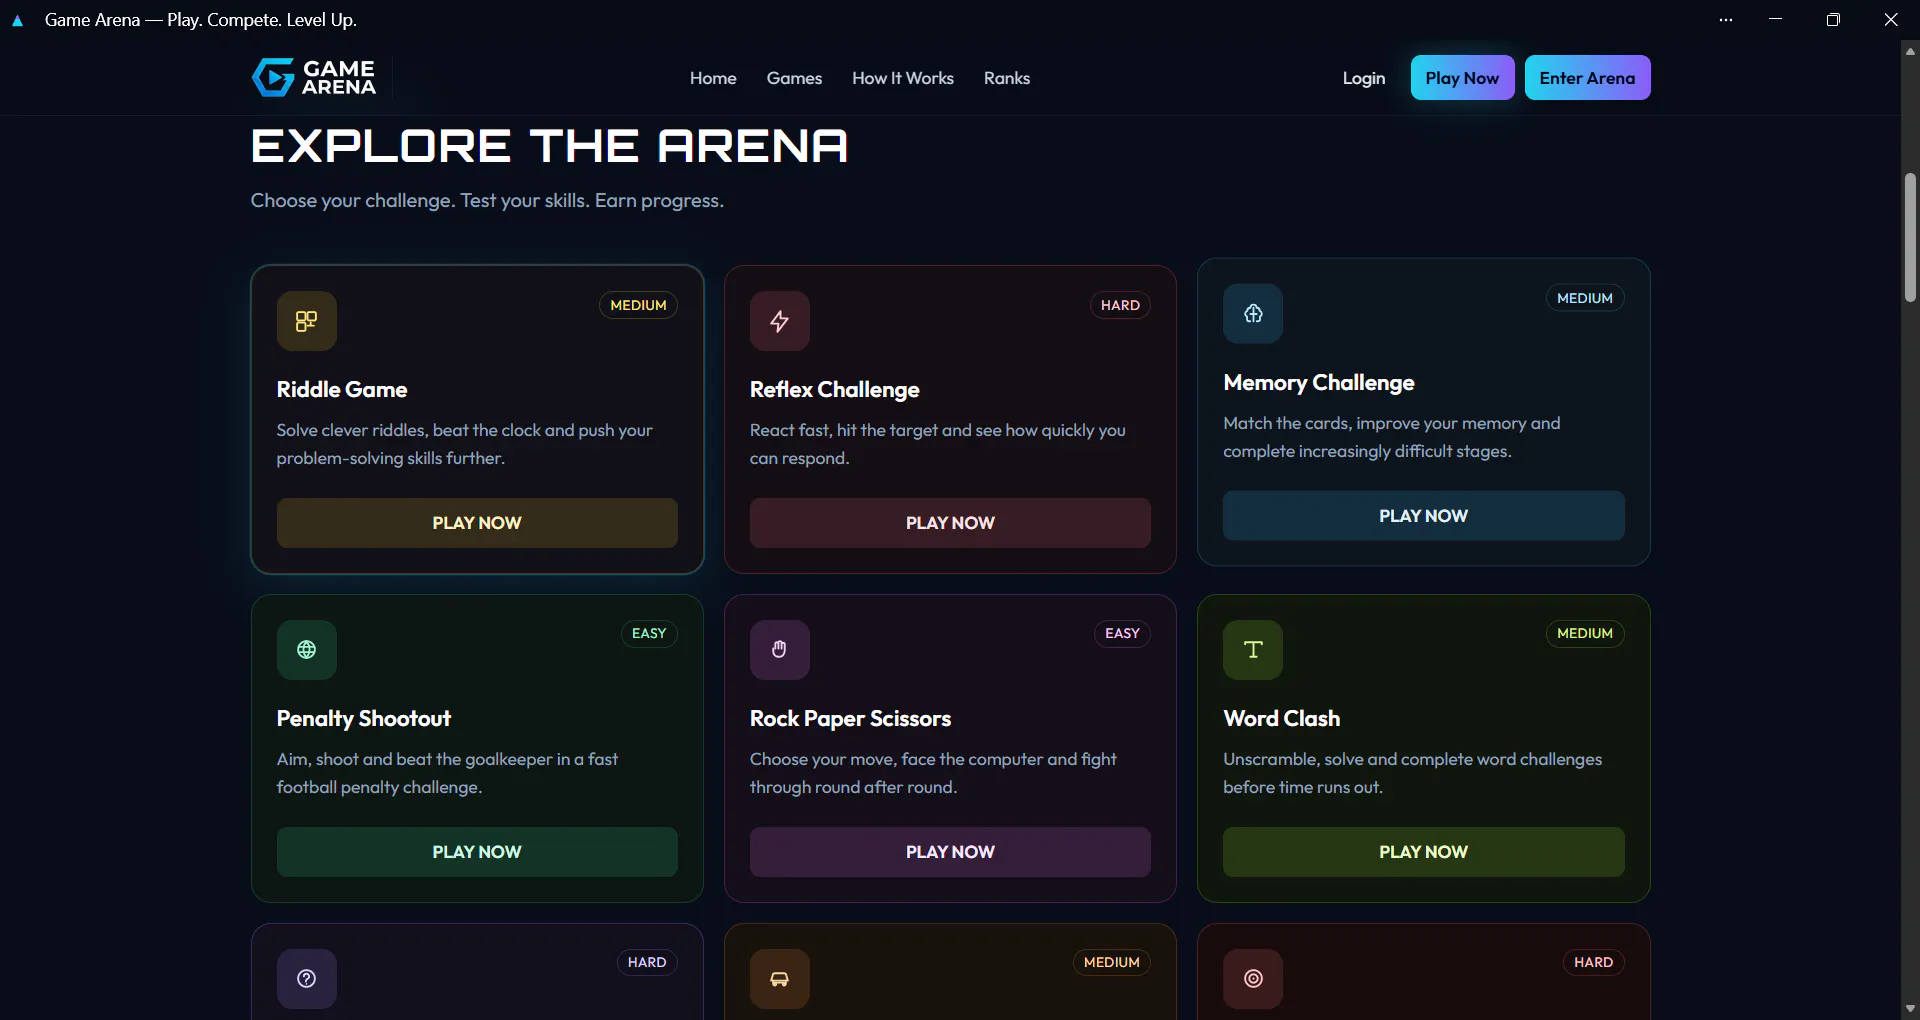The width and height of the screenshot is (1920, 1020).
Task: Click the Login link
Action: pyautogui.click(x=1364, y=78)
